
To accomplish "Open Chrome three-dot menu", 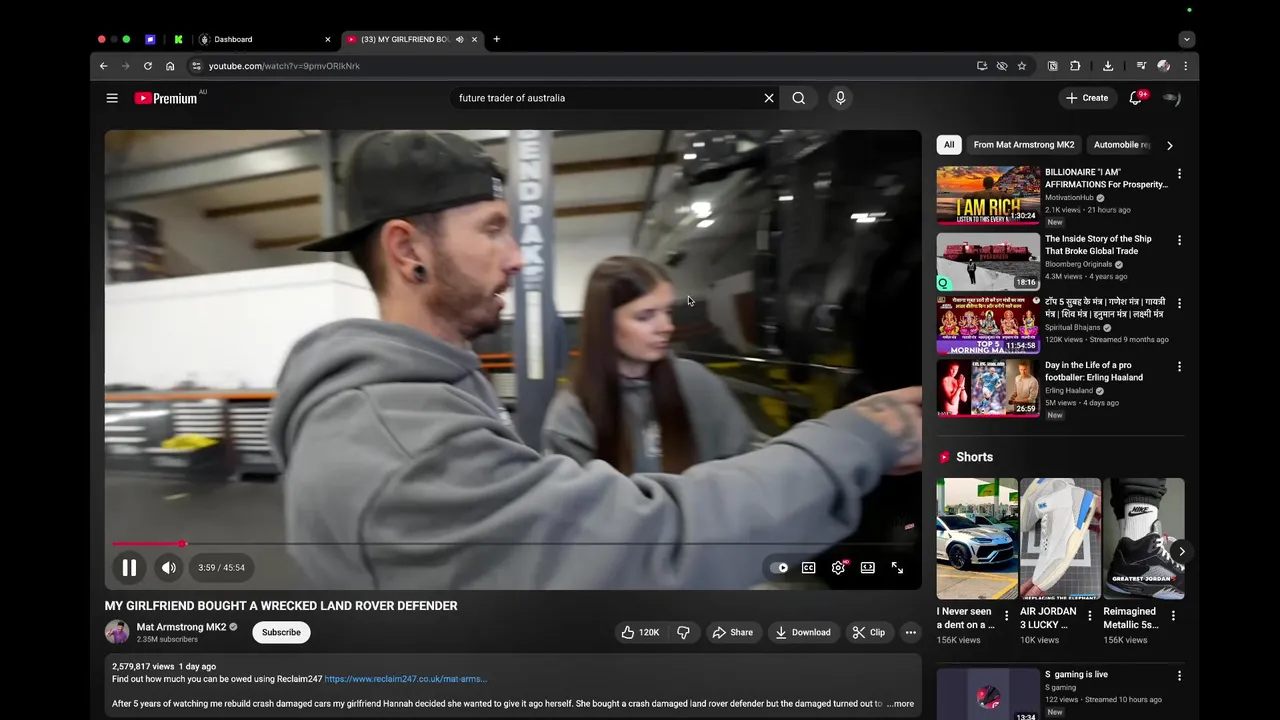I will (x=1185, y=66).
